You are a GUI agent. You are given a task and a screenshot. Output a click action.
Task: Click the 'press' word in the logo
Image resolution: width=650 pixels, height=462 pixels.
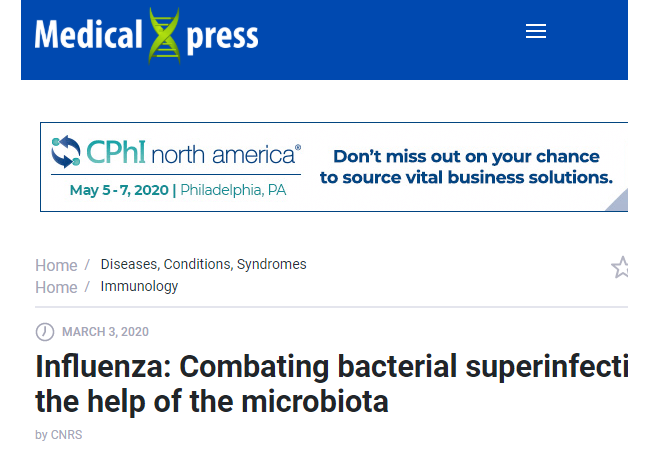(x=222, y=38)
